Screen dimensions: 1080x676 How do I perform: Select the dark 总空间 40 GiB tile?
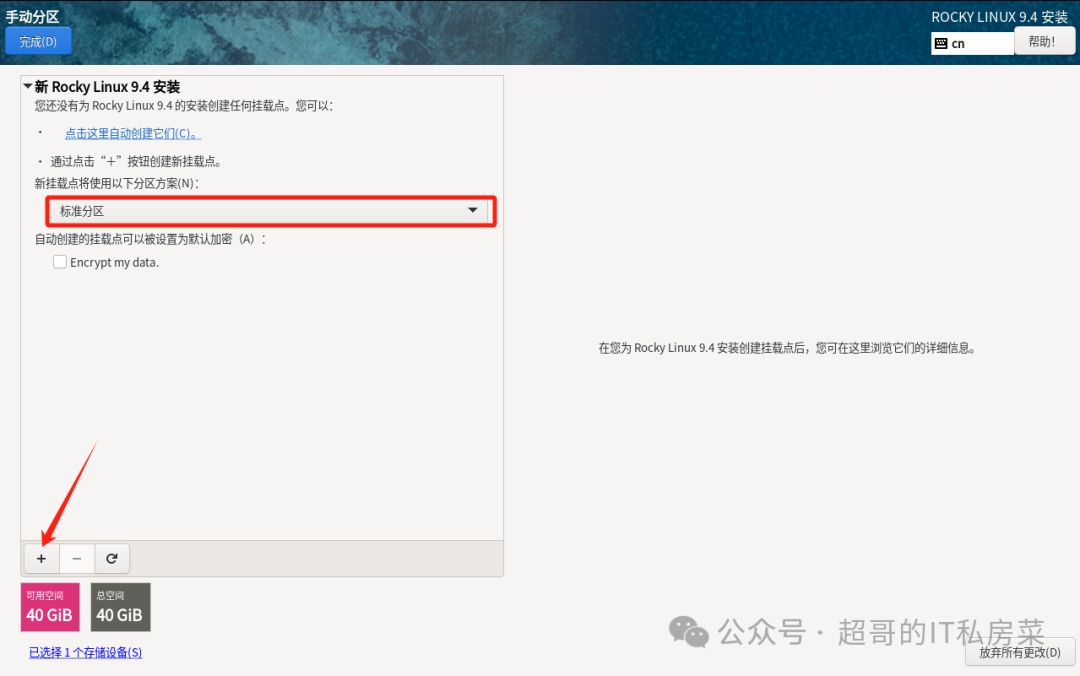click(x=120, y=607)
